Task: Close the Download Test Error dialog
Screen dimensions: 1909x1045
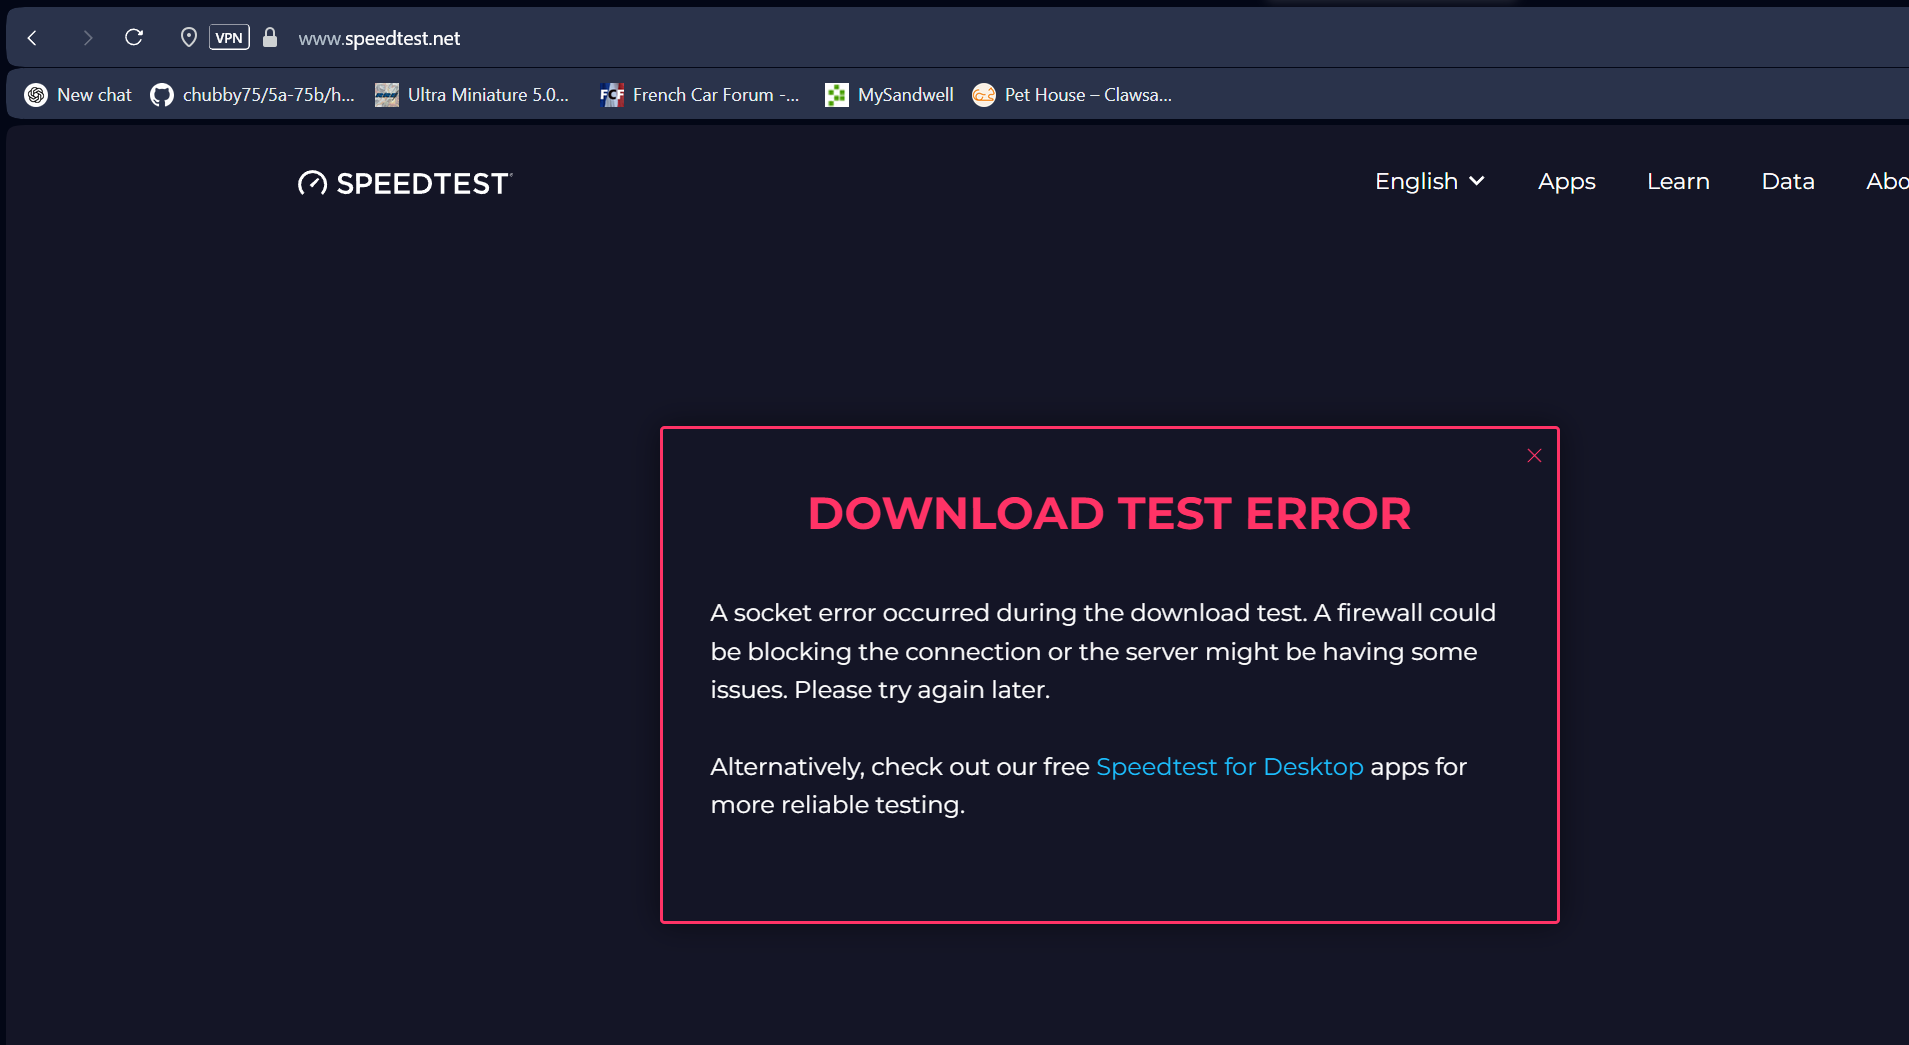Action: (1535, 456)
